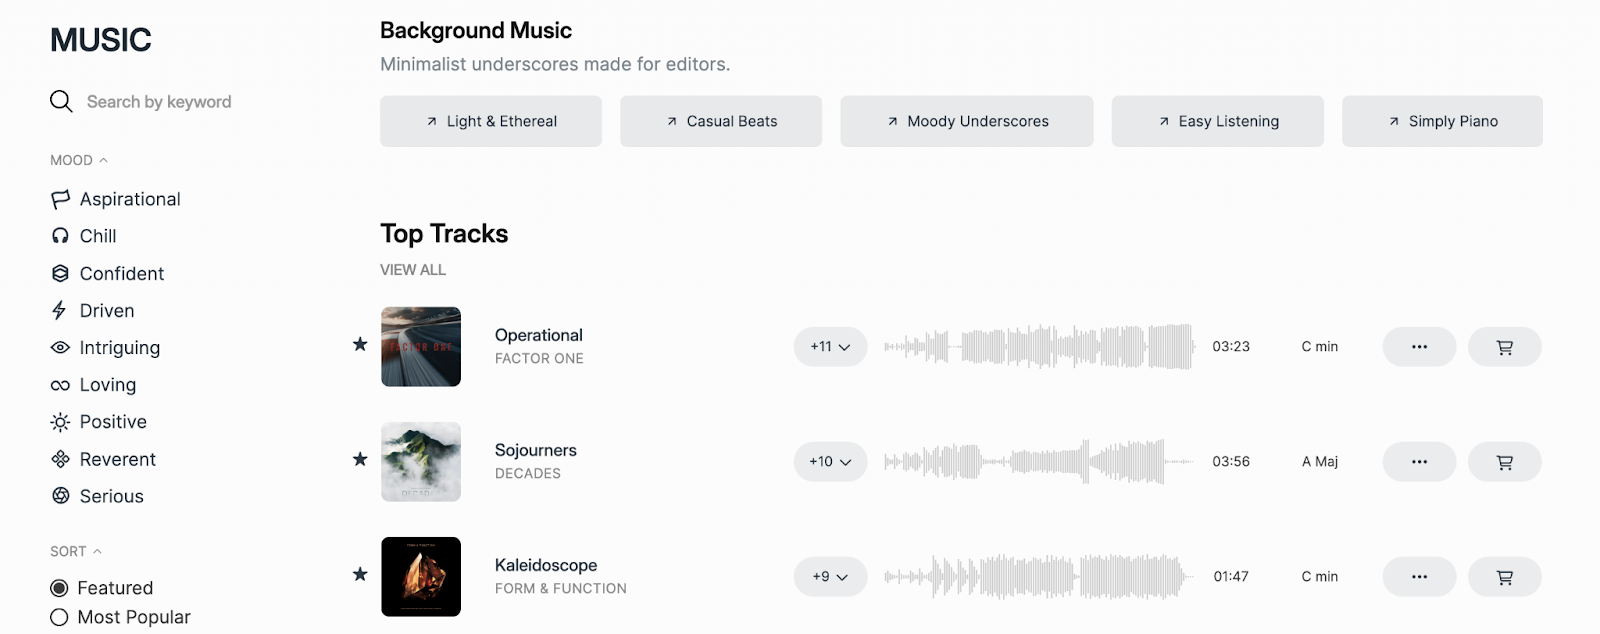Screen dimensions: 1600x634
Task: Select the Featured sort option
Action: (x=59, y=587)
